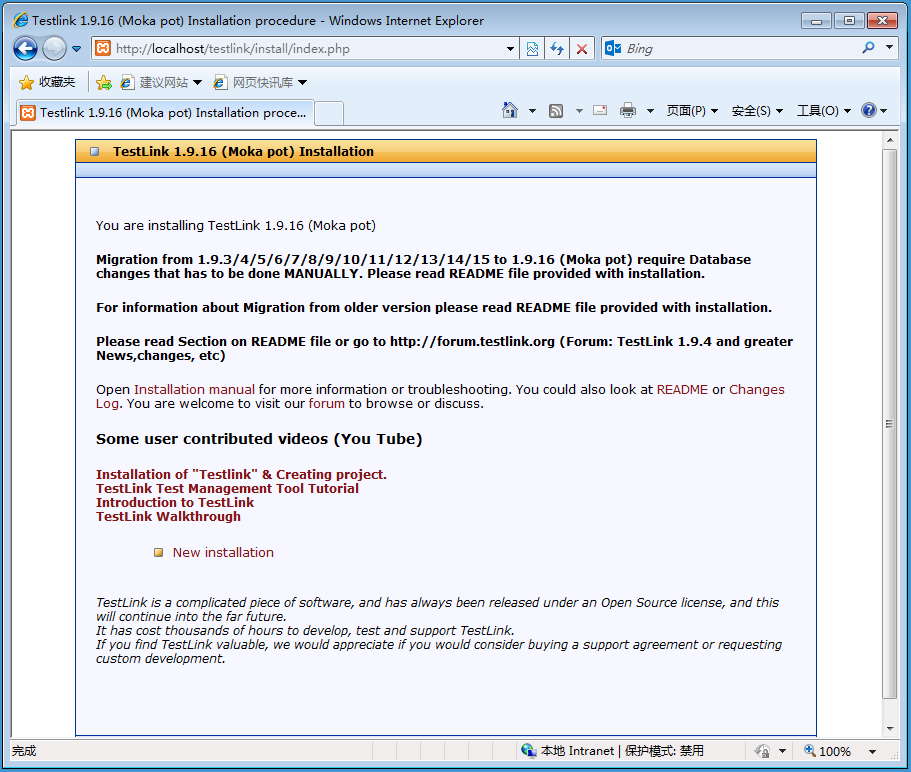Open recent pages dropdown next to Forward
The height and width of the screenshot is (772, 911).
tap(76, 49)
